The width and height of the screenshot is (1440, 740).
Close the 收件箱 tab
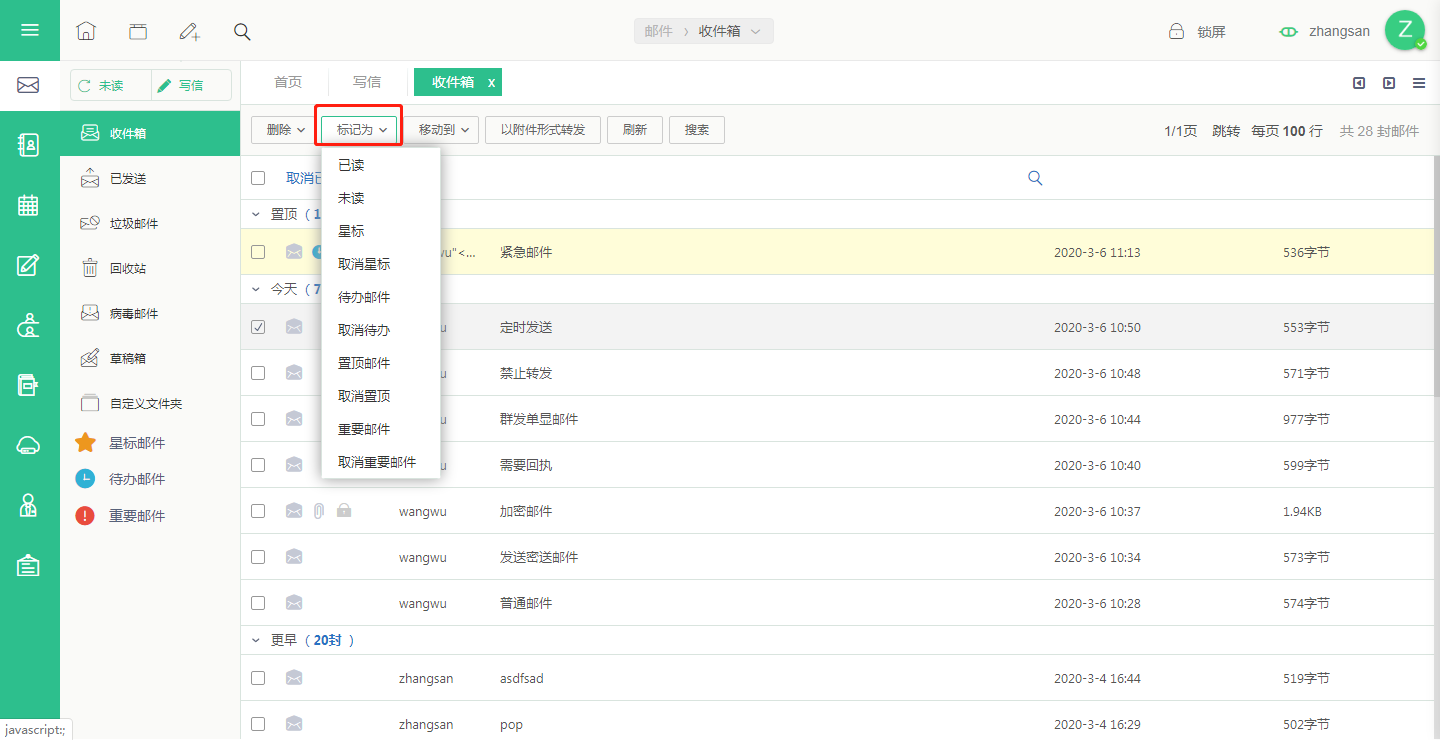pyautogui.click(x=491, y=82)
